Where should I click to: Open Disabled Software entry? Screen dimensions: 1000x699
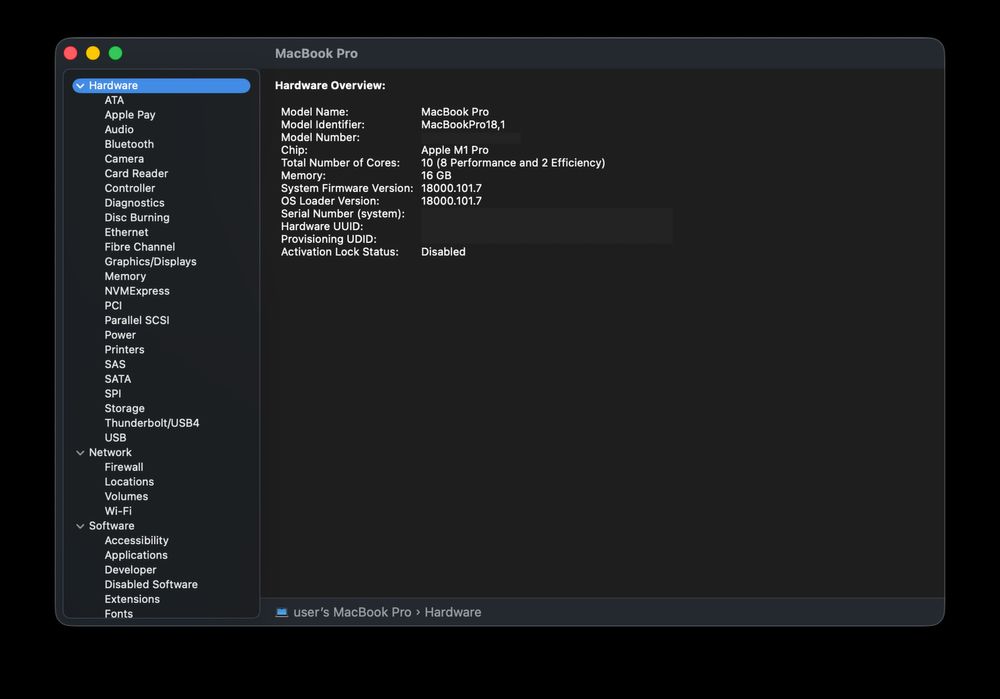click(x=151, y=584)
